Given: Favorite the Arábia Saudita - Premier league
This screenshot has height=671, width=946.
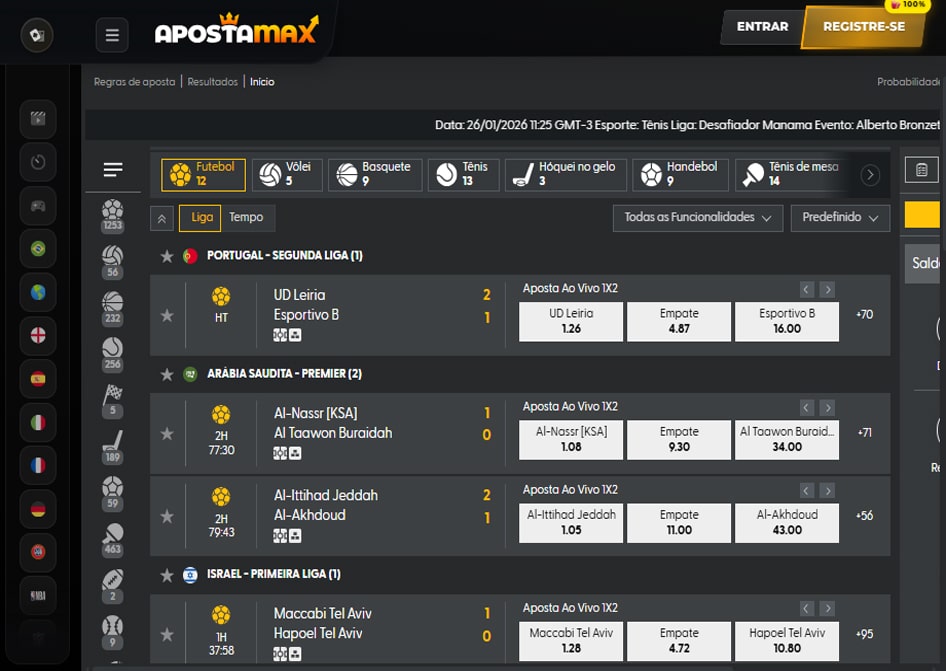Looking at the screenshot, I should click(167, 375).
